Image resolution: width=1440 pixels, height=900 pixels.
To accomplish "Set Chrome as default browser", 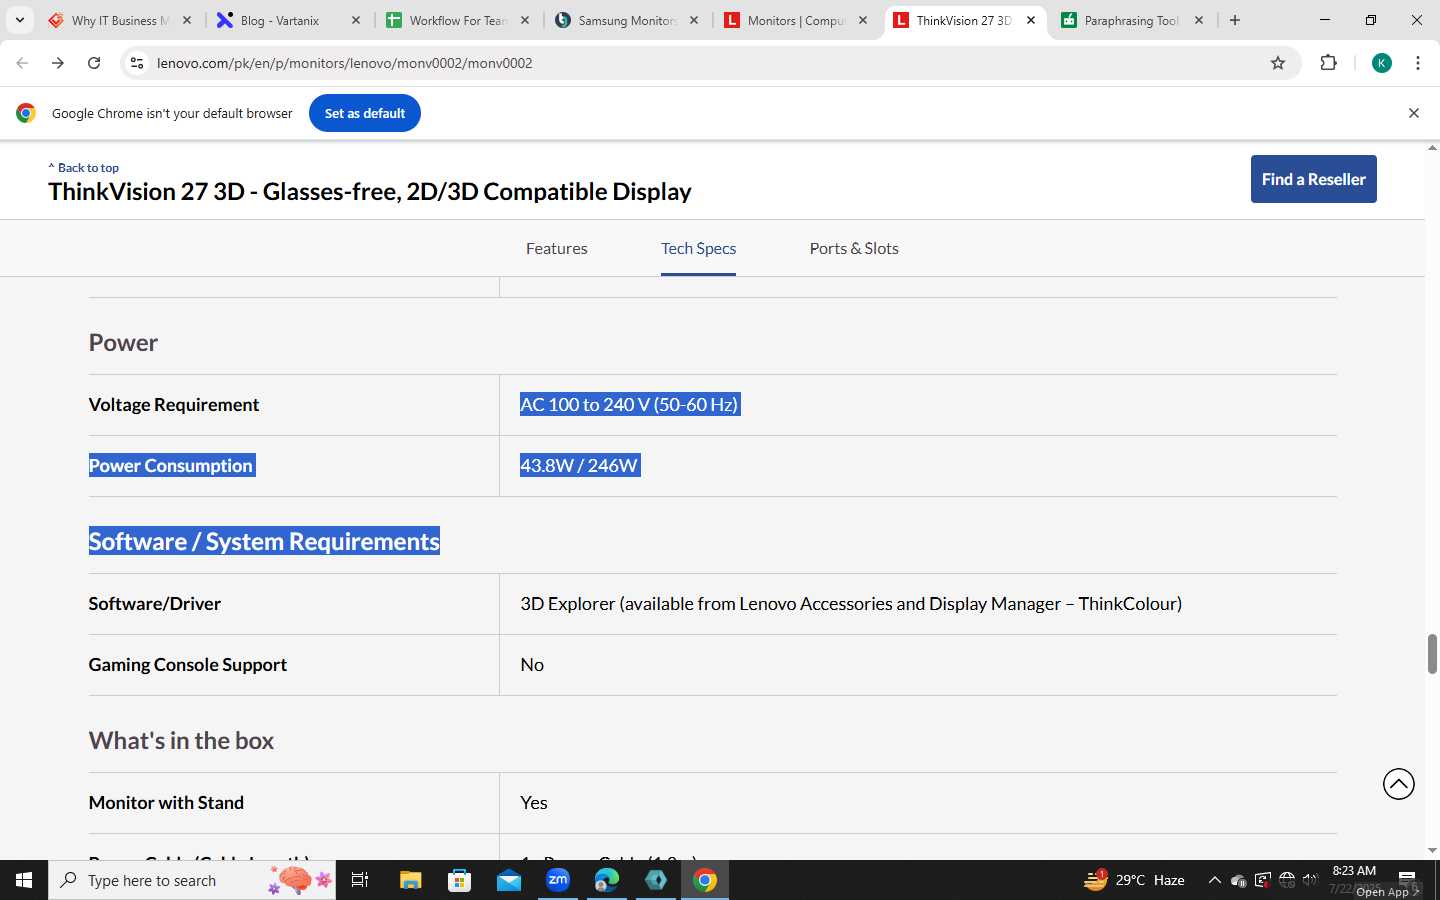I will coord(365,113).
